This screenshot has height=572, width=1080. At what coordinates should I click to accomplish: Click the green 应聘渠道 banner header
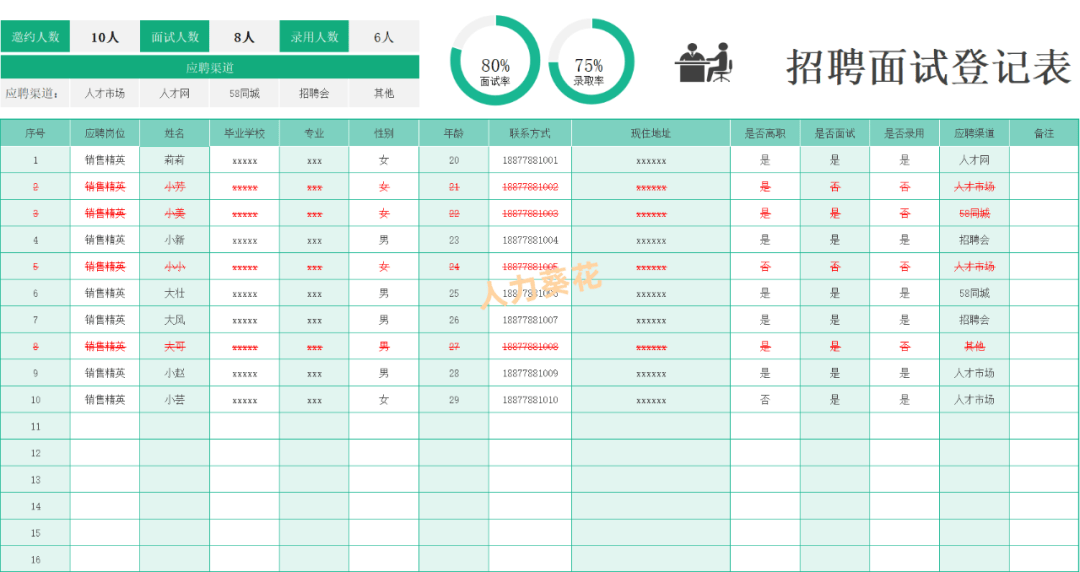(x=210, y=67)
